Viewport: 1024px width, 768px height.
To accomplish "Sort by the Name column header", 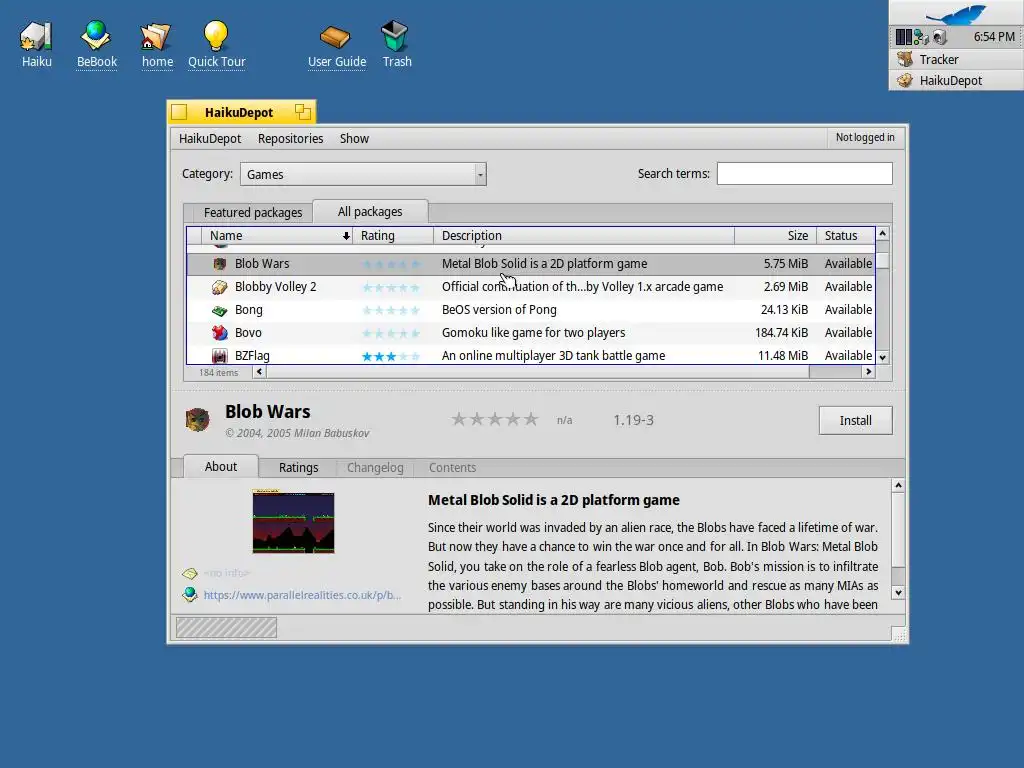I will tap(277, 236).
